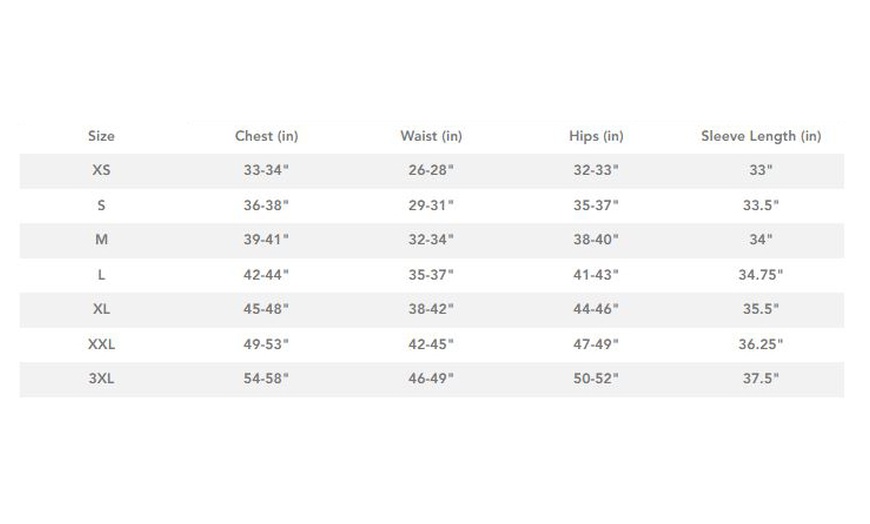Screen dimensions: 870x524
Task: Click the 3XL size row label
Action: [101, 379]
